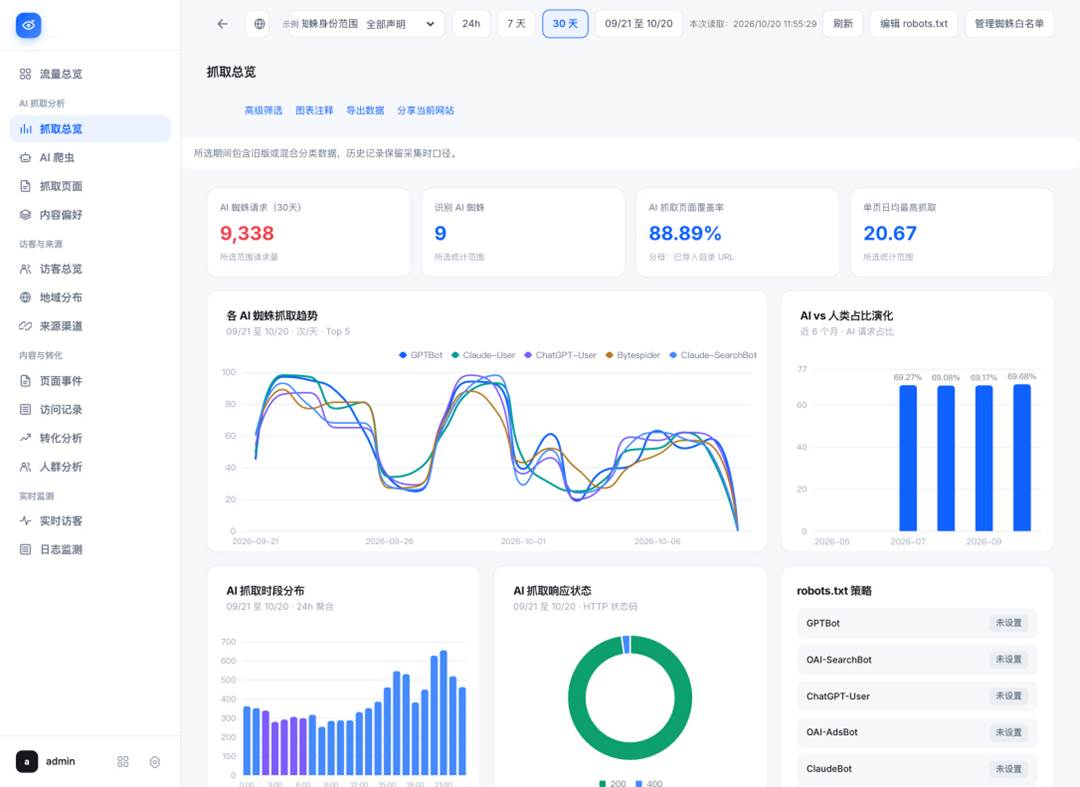Click the globe icon in the top bar

(259, 24)
